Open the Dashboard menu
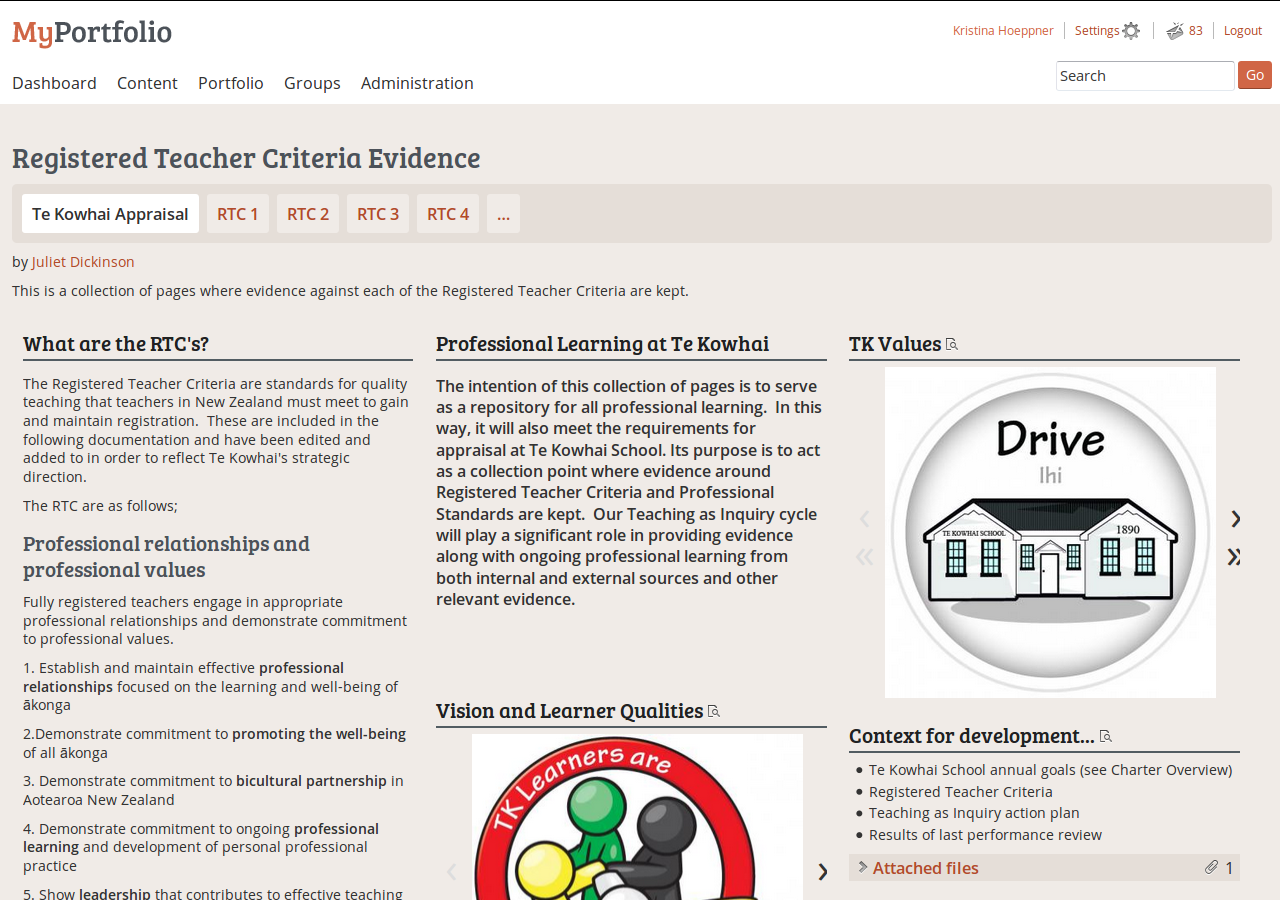The width and height of the screenshot is (1280, 900). tap(54, 83)
